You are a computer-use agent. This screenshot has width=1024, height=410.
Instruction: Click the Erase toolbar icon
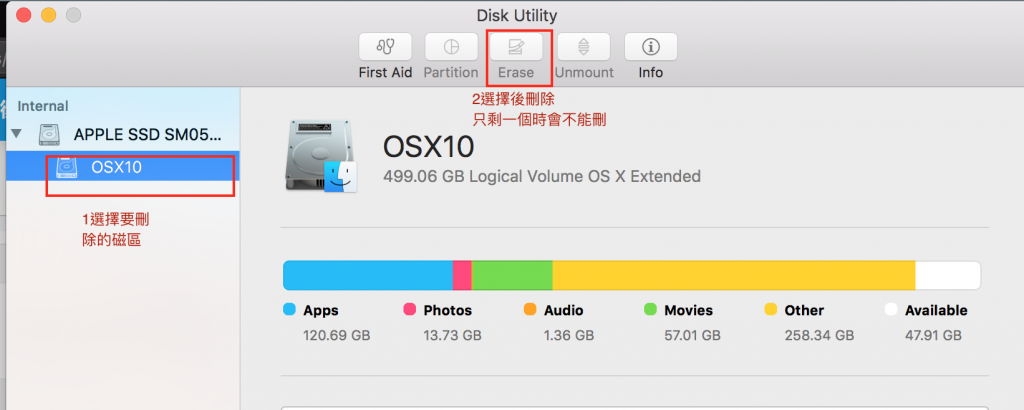[516, 47]
